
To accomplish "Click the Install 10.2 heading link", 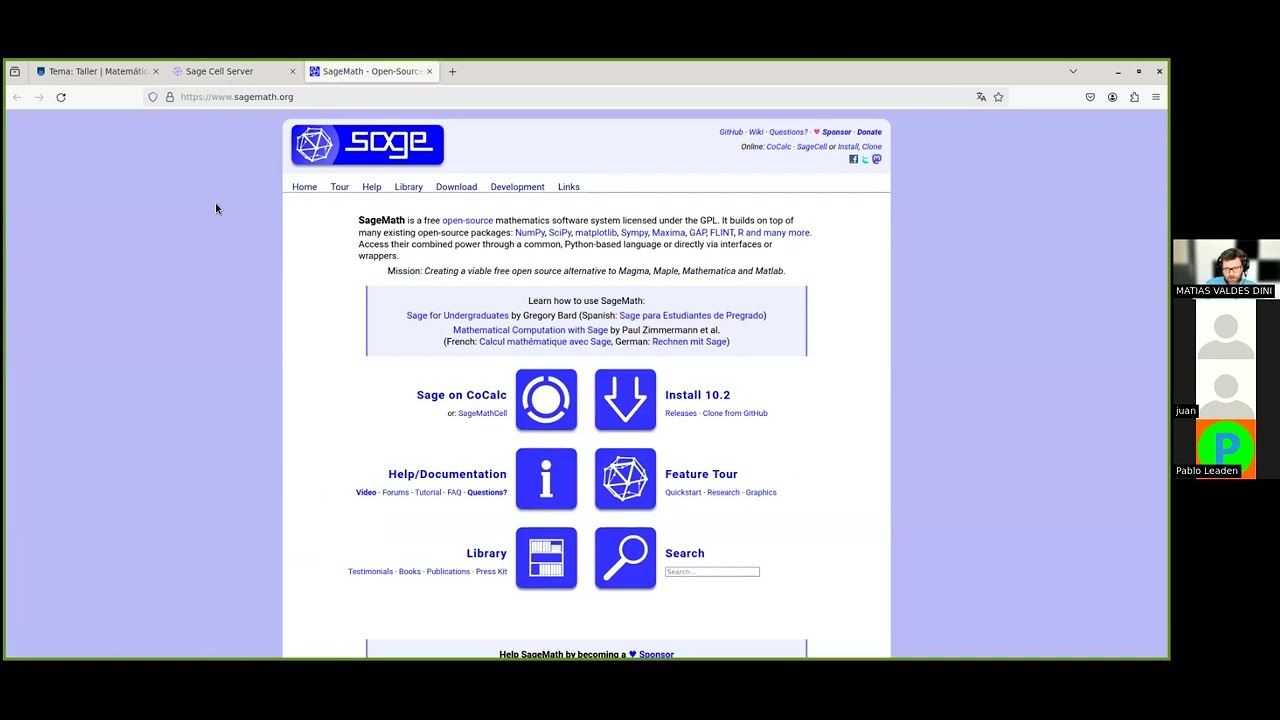I will (x=697, y=395).
